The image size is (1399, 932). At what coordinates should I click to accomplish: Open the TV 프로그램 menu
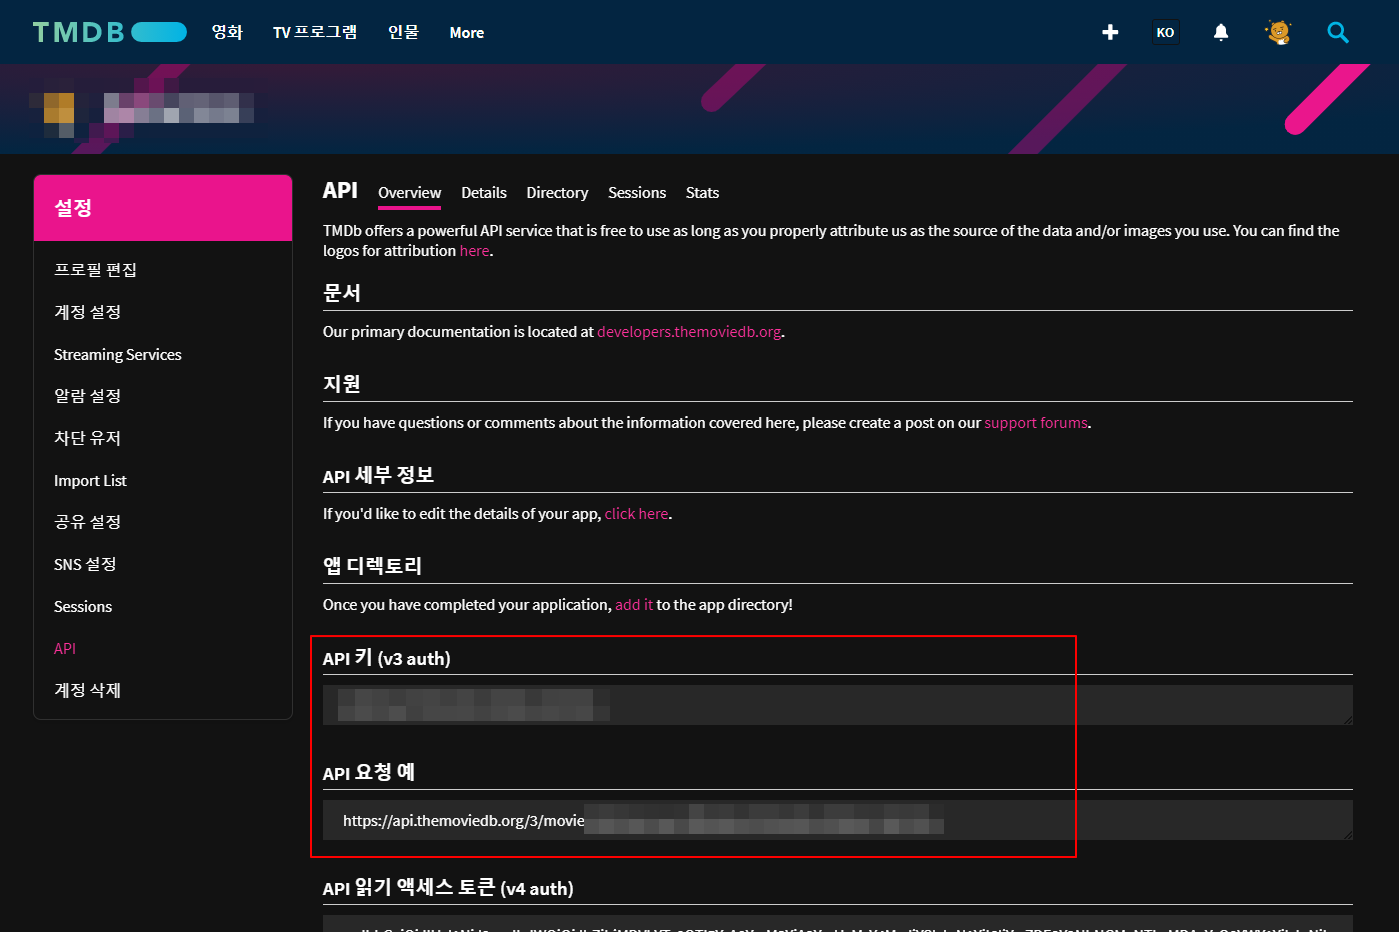(x=315, y=32)
